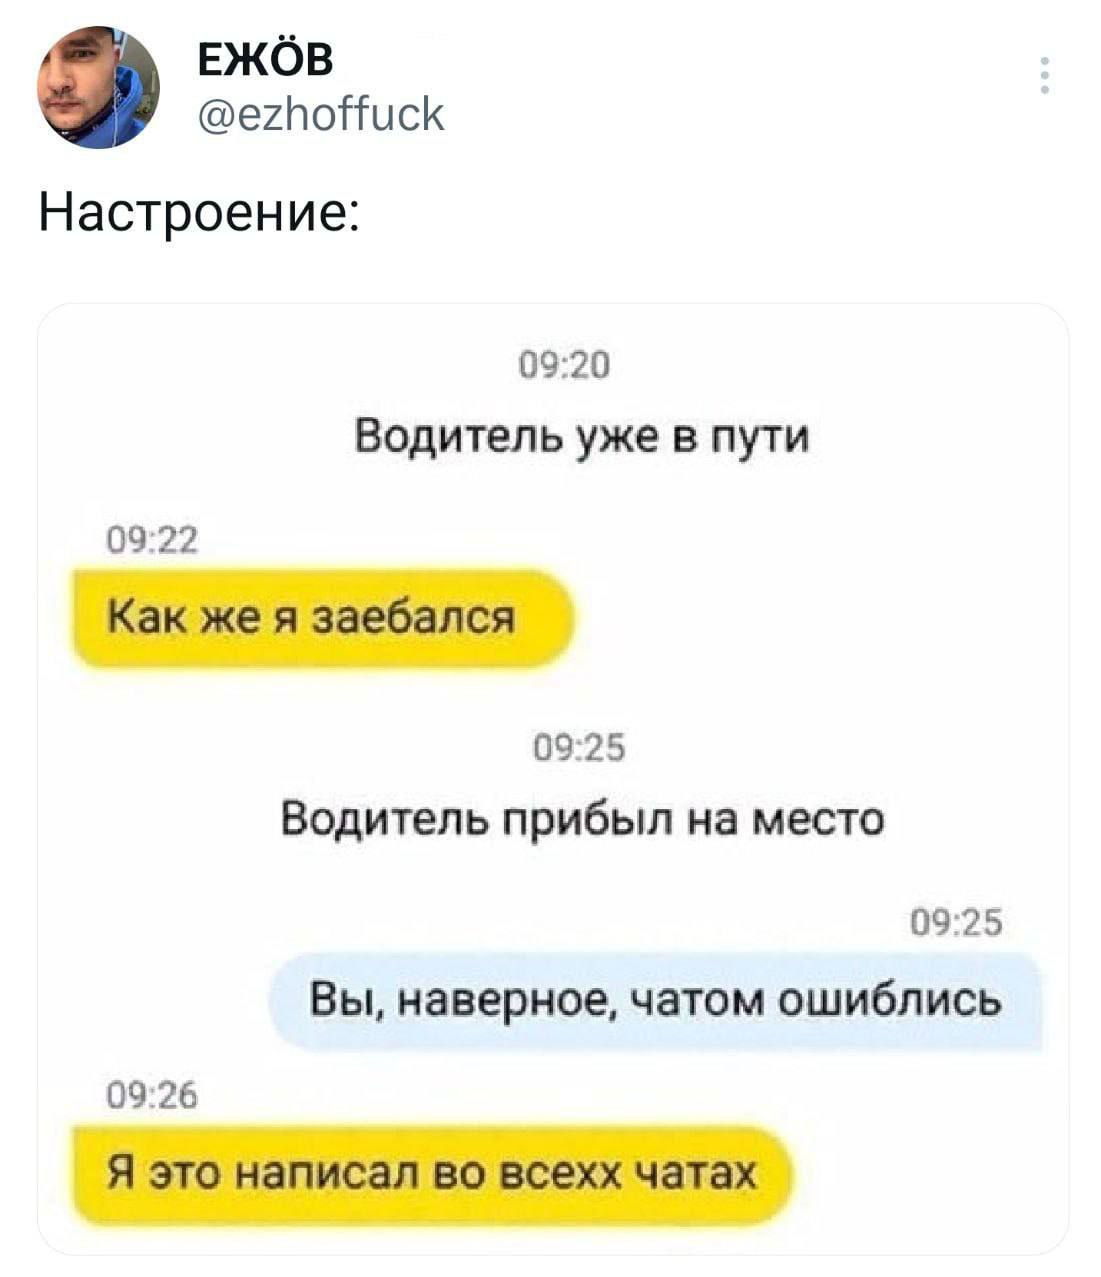Click the tweet text Настроение:

(200, 214)
